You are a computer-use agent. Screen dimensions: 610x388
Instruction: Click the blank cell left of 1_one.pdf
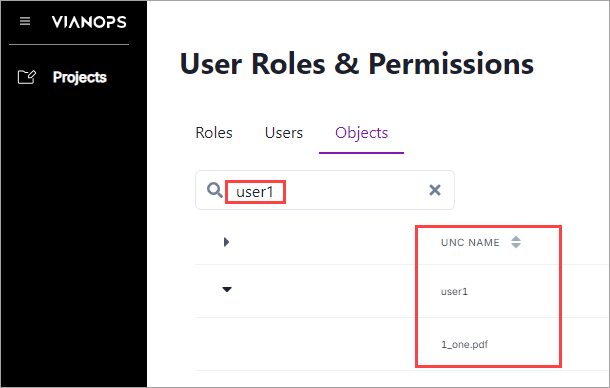tap(305, 344)
